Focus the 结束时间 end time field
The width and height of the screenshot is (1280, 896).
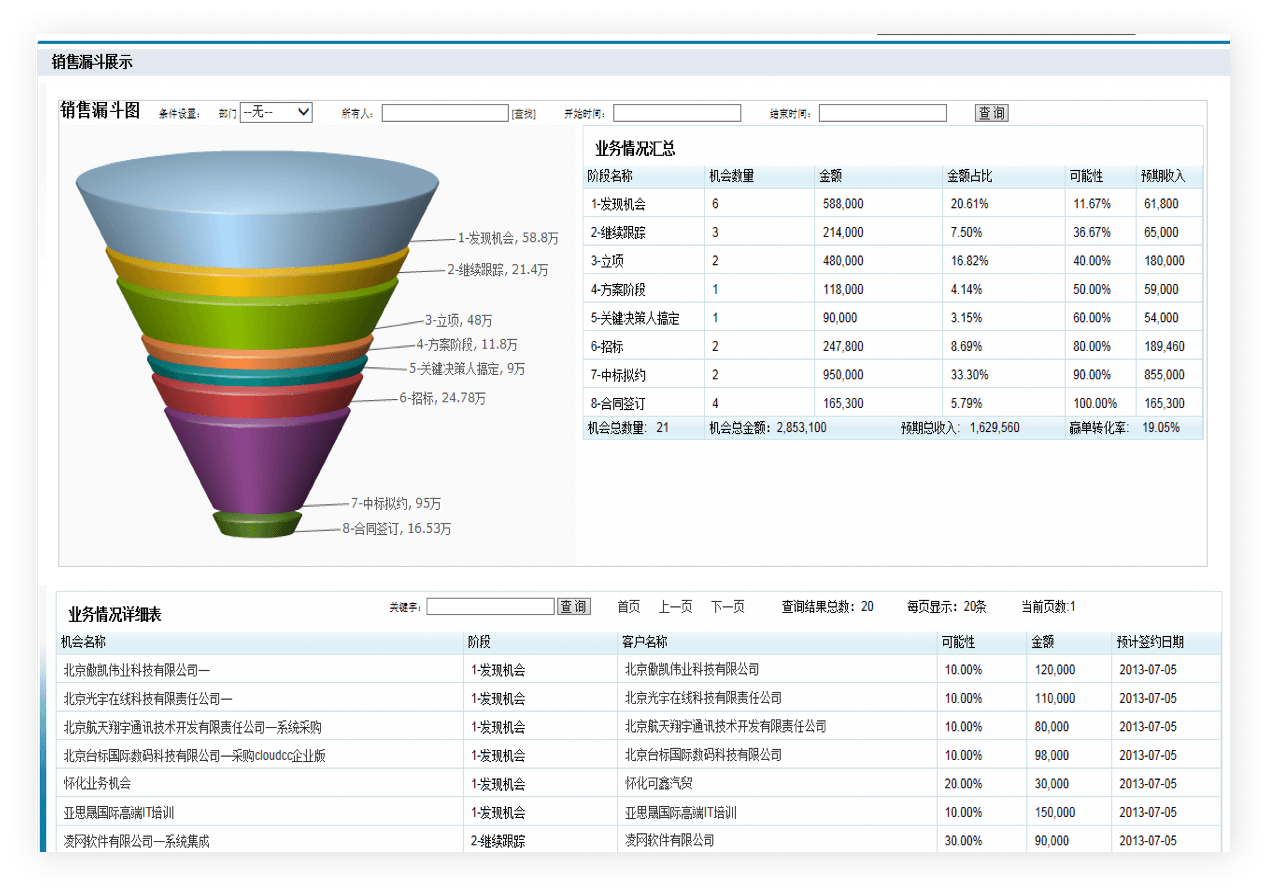pos(883,113)
